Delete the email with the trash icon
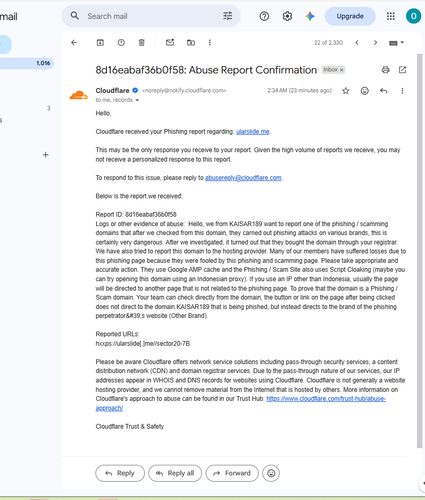425x500 pixels. 142,43
